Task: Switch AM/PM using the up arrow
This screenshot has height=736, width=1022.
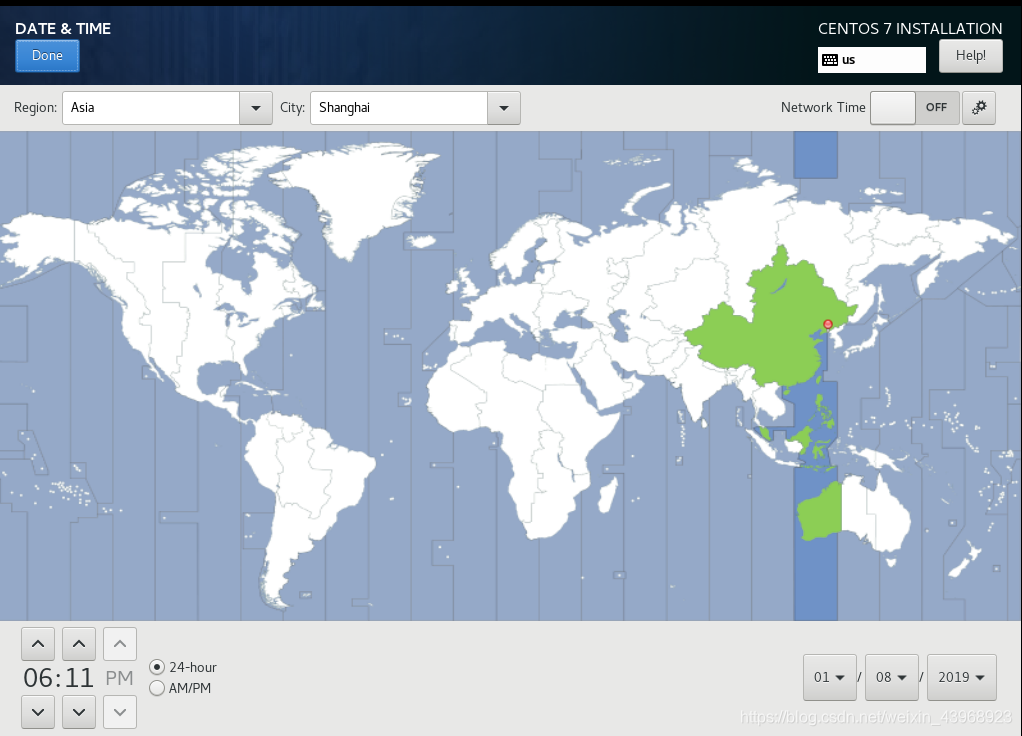Action: (x=120, y=644)
